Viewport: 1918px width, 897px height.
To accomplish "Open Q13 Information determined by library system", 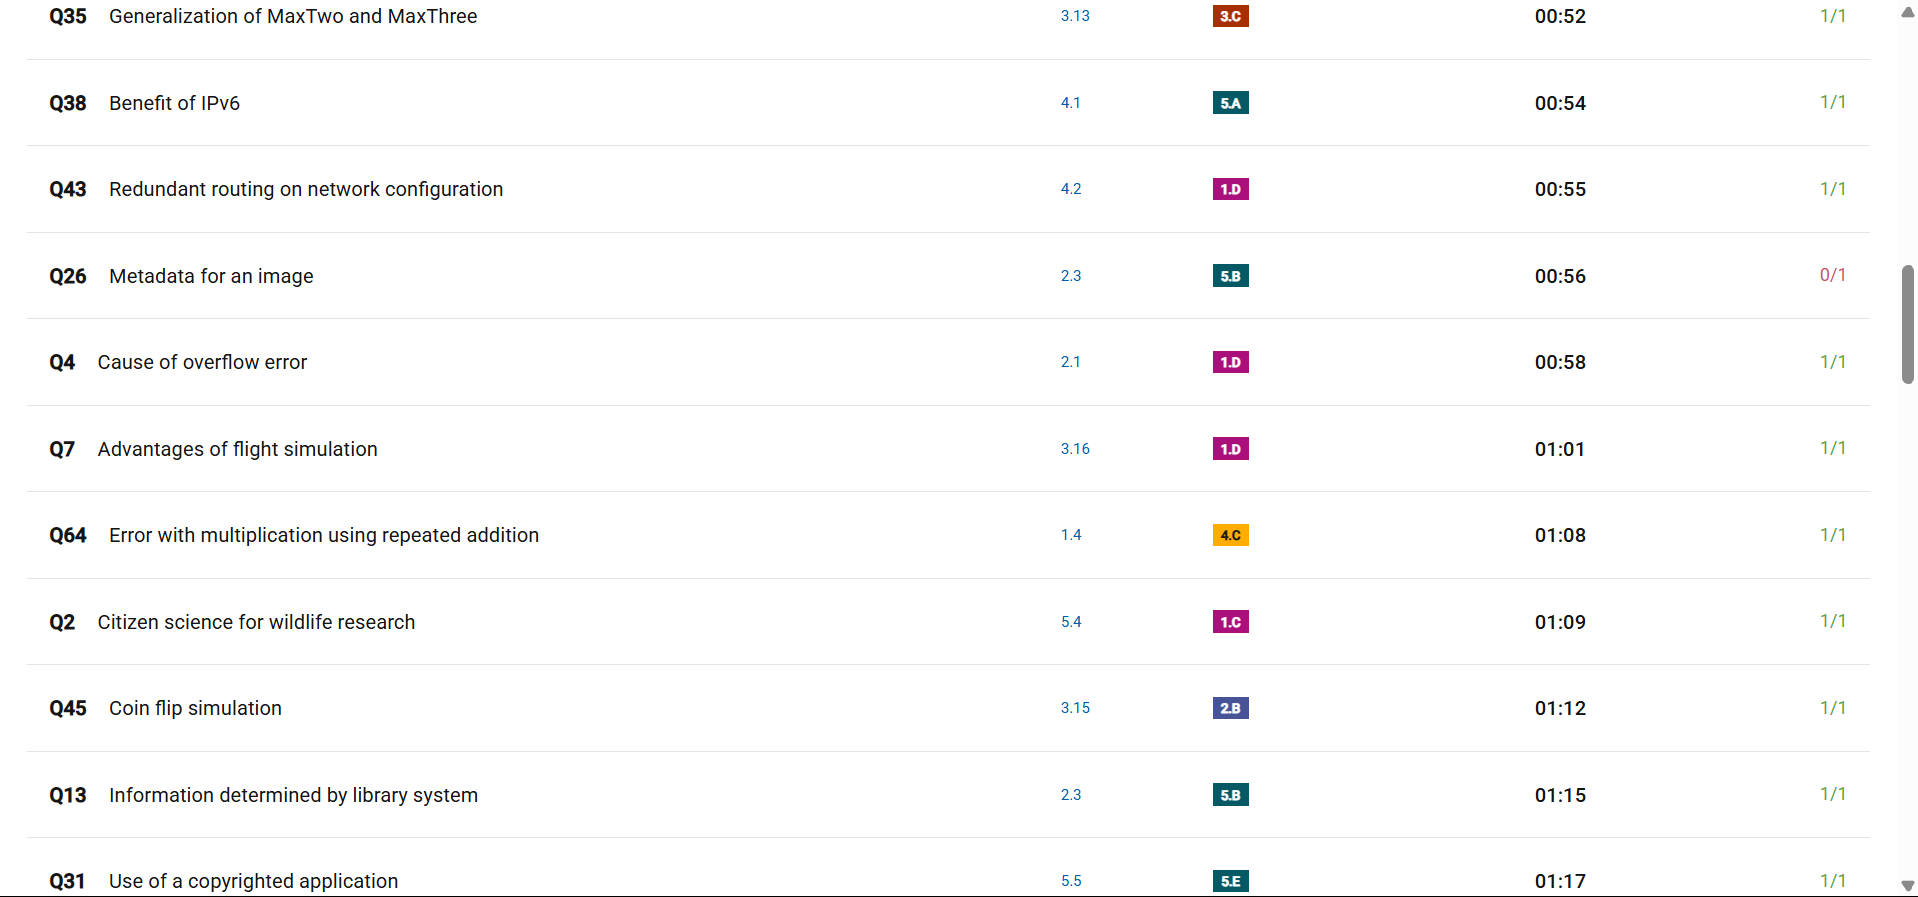I will 293,795.
